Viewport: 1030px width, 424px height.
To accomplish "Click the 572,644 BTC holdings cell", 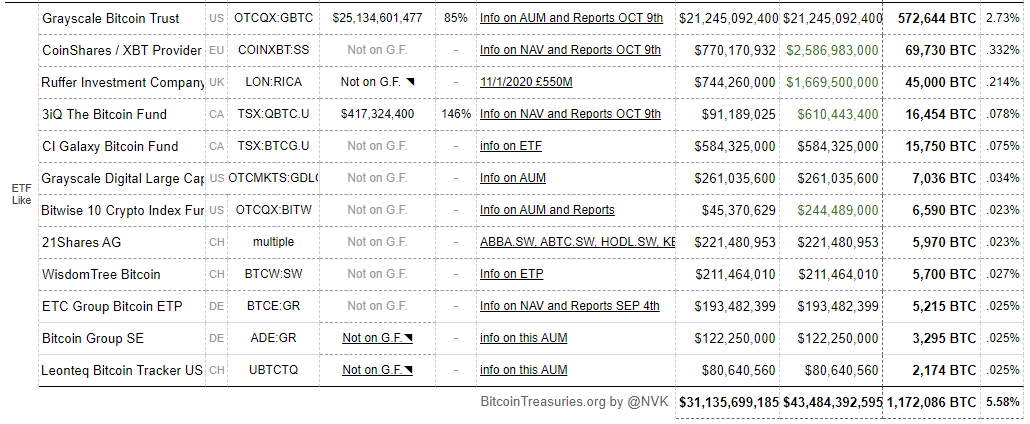I will [x=937, y=18].
